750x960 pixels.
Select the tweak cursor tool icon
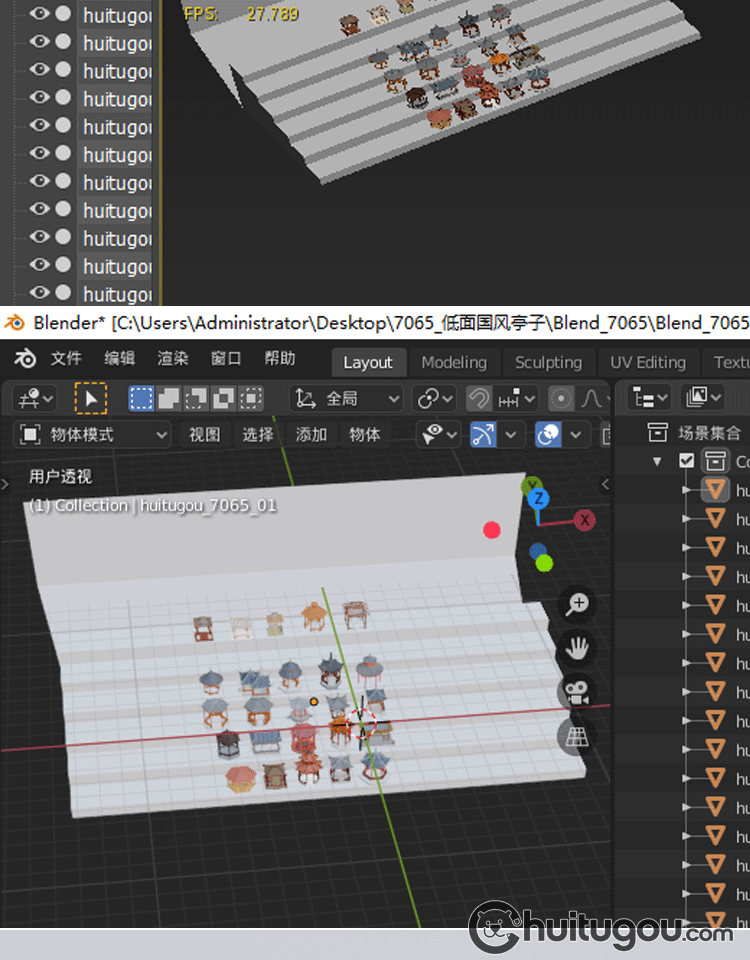click(x=91, y=398)
